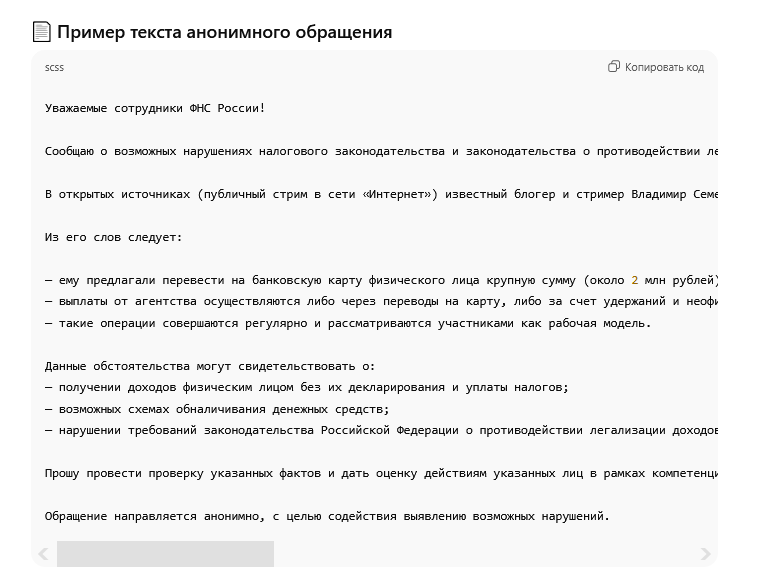
Task: Click the greeting line "Уважаемые сотрудники ФНС России!"
Action: [x=155, y=108]
